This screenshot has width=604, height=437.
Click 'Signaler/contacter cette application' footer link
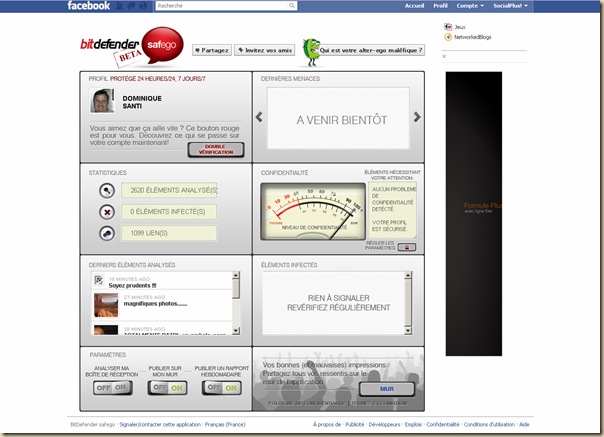[x=160, y=424]
